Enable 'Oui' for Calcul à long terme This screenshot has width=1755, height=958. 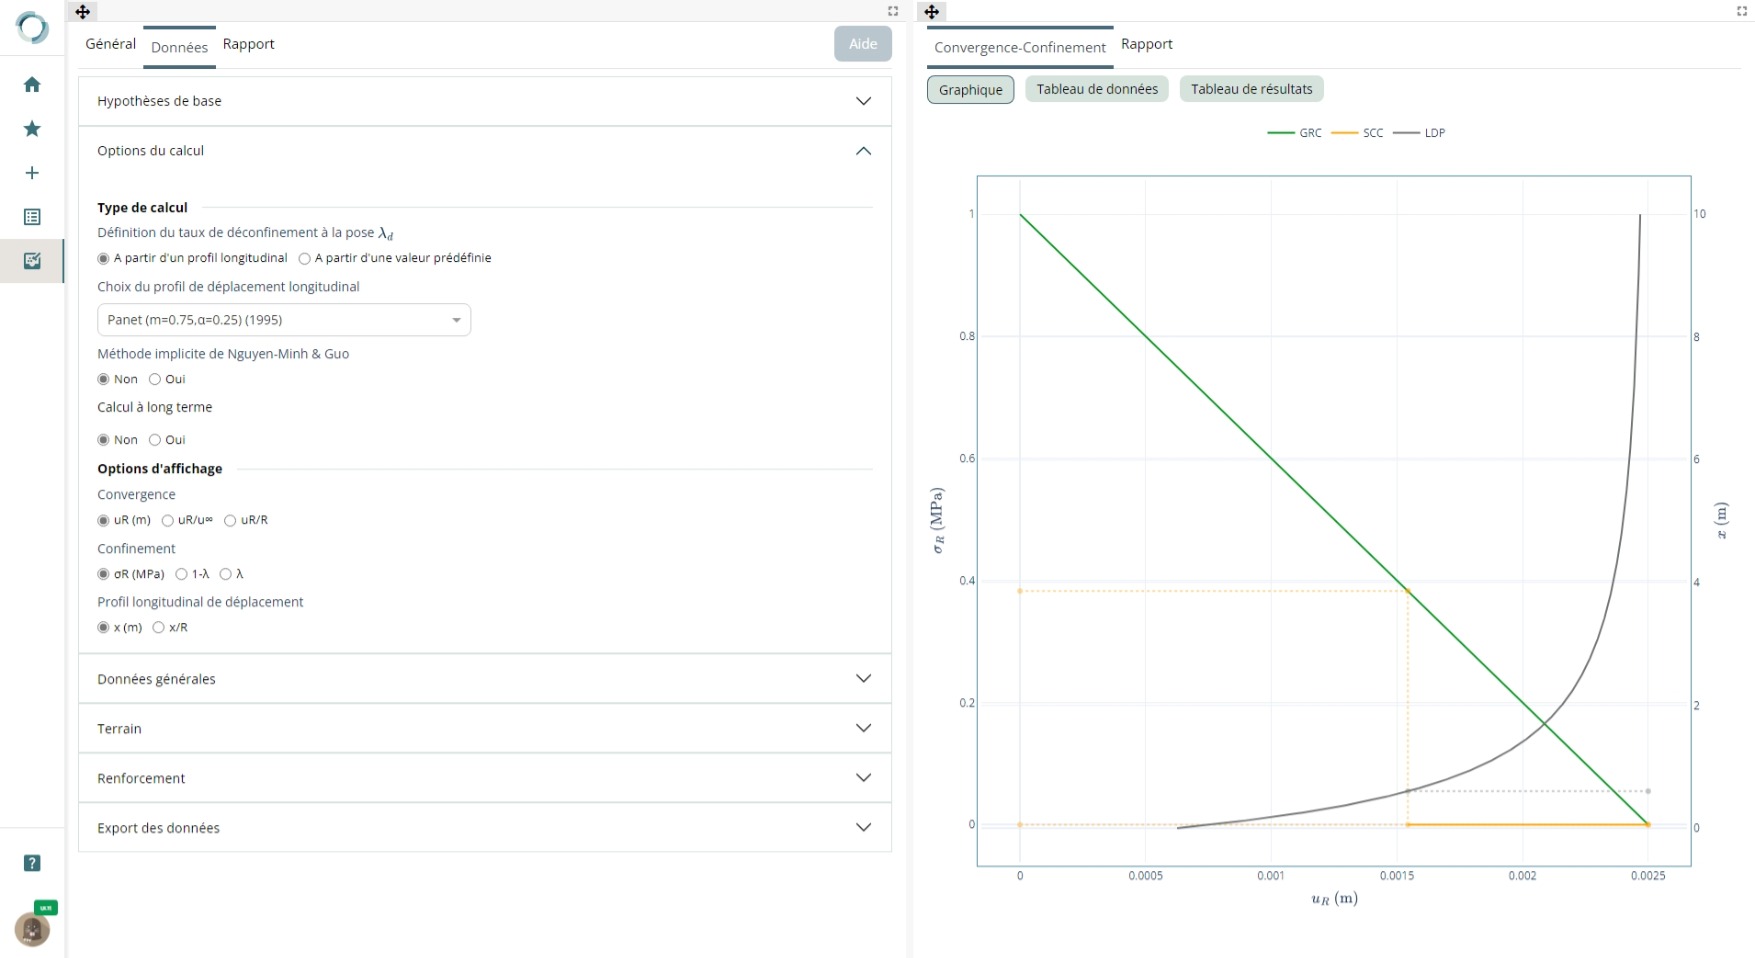tap(155, 440)
